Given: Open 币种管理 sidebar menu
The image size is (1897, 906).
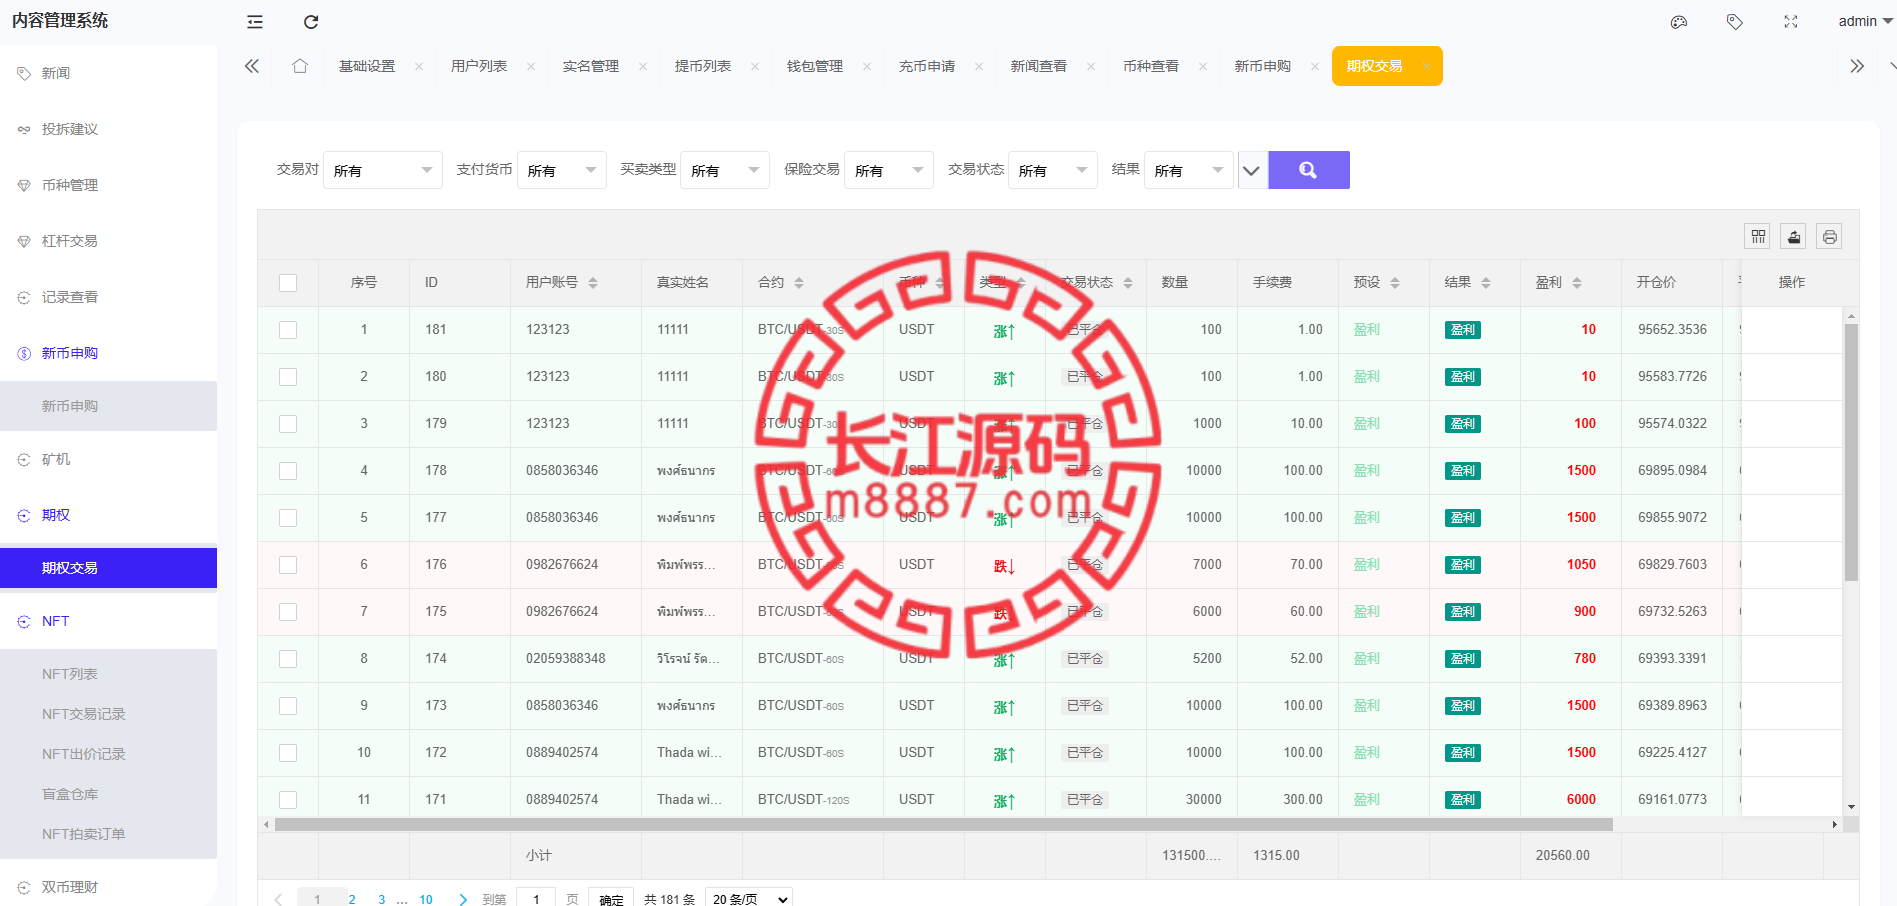Looking at the screenshot, I should tap(108, 185).
